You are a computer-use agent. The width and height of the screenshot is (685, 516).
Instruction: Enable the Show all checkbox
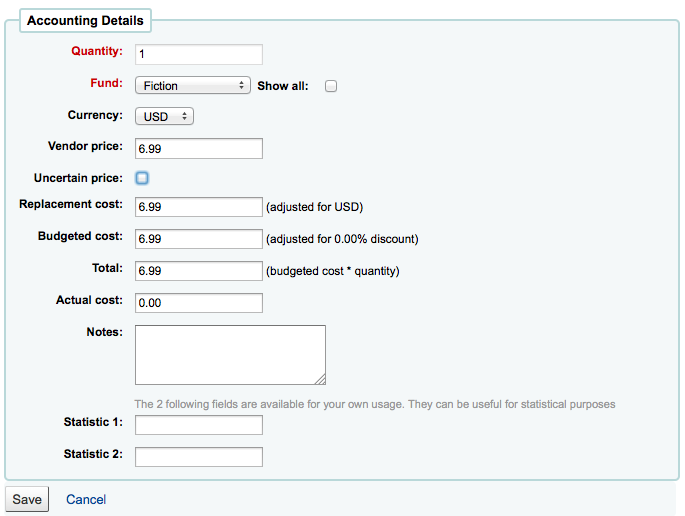[x=331, y=86]
